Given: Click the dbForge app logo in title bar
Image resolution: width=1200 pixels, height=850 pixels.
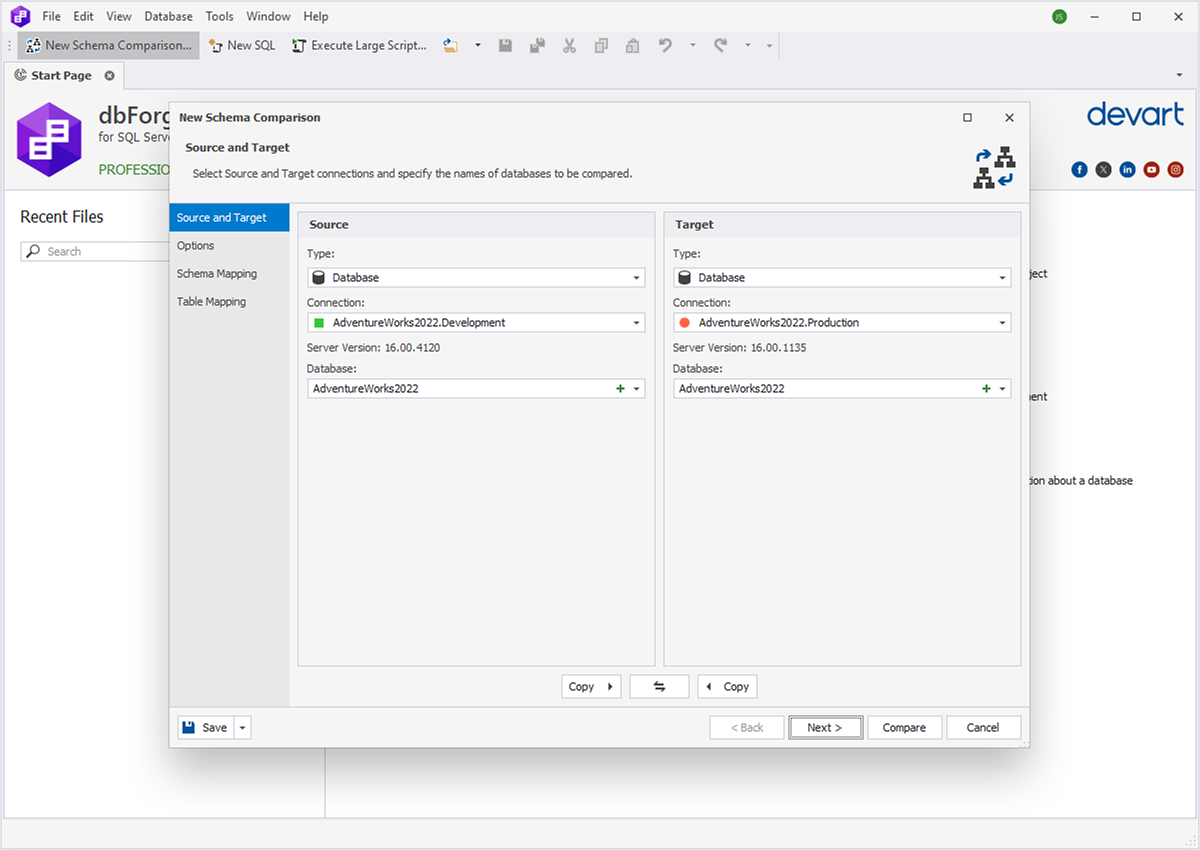Looking at the screenshot, I should (20, 16).
